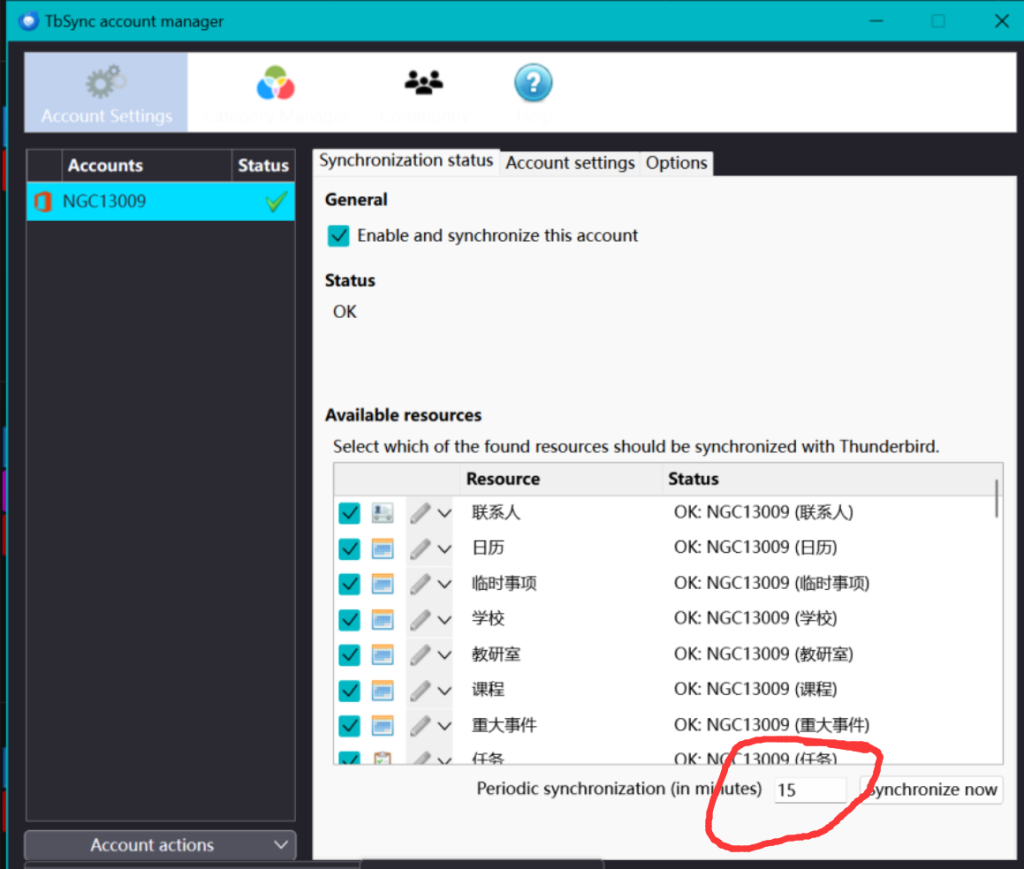The width and height of the screenshot is (1024, 869).
Task: Click the 学校 resource name
Action: [x=488, y=618]
